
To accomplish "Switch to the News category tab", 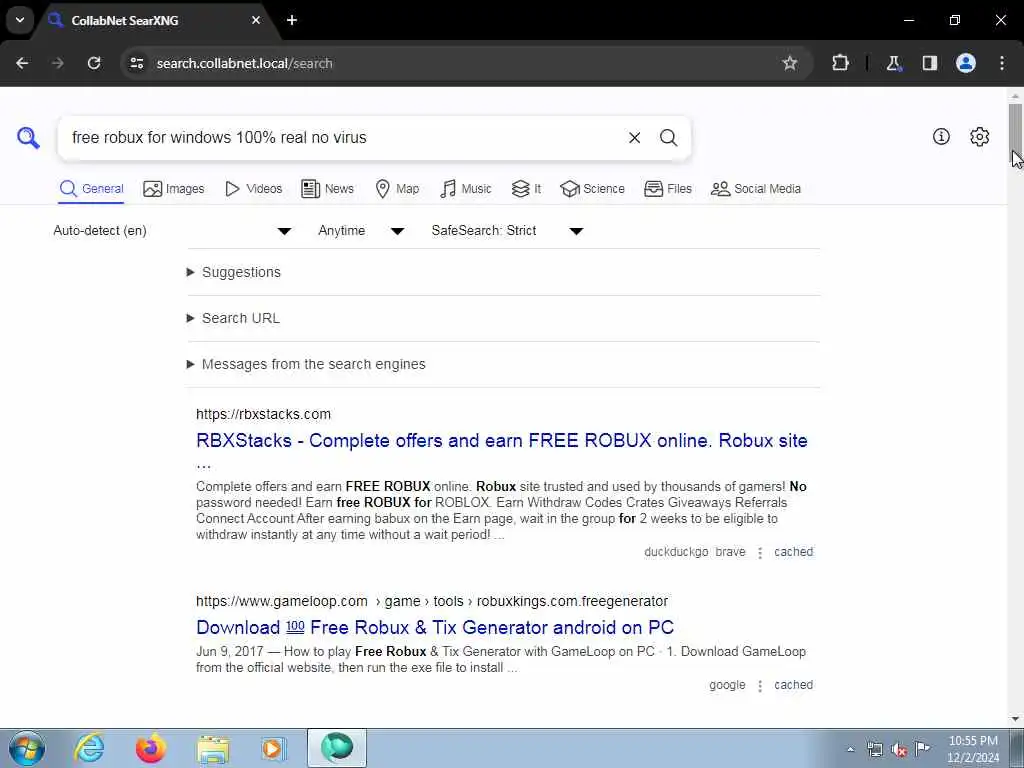I will pos(327,189).
